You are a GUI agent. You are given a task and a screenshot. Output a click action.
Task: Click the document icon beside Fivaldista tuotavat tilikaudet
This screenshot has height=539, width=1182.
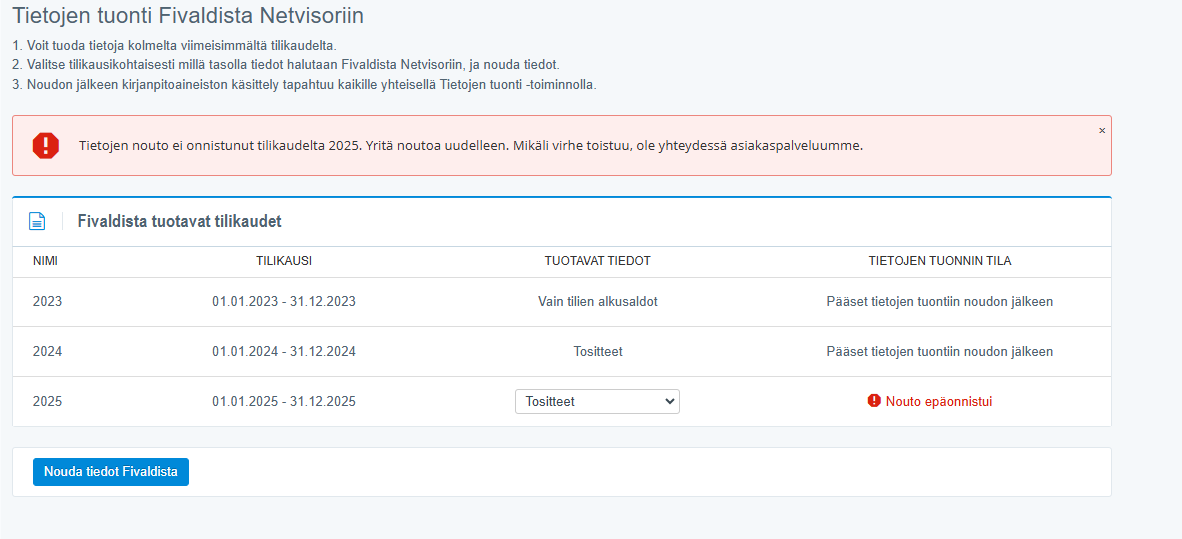click(37, 221)
